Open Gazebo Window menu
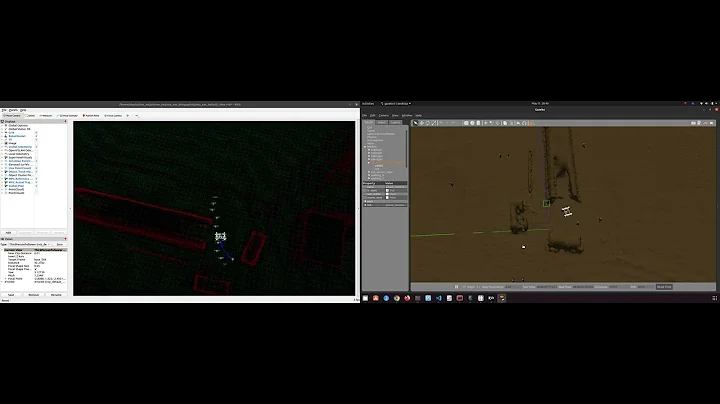The width and height of the screenshot is (720, 404). [407, 115]
